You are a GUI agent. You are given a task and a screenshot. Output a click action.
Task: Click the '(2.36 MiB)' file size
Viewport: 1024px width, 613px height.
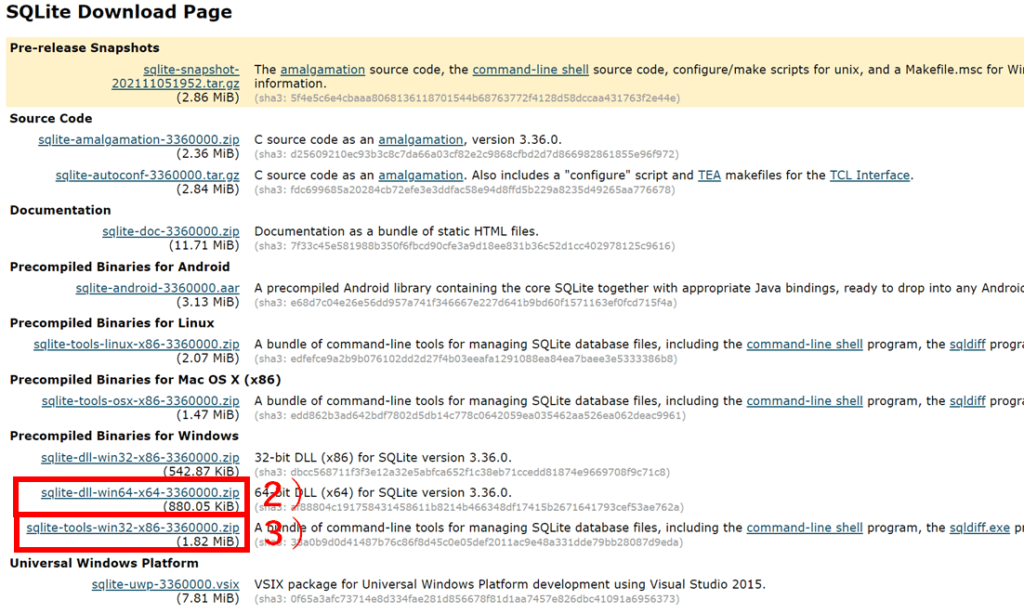(208, 154)
